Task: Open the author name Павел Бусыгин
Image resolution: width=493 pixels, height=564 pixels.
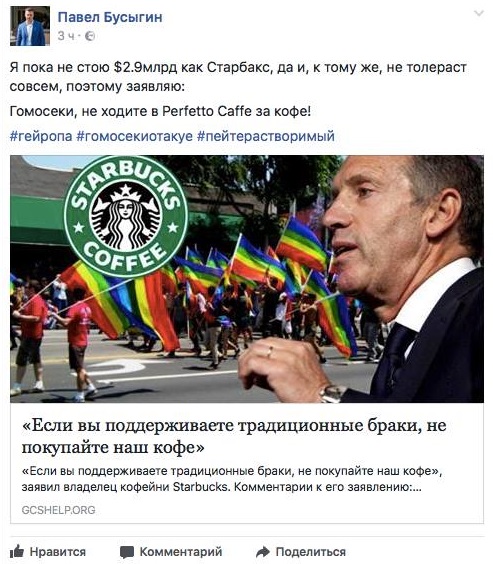Action: (110, 17)
